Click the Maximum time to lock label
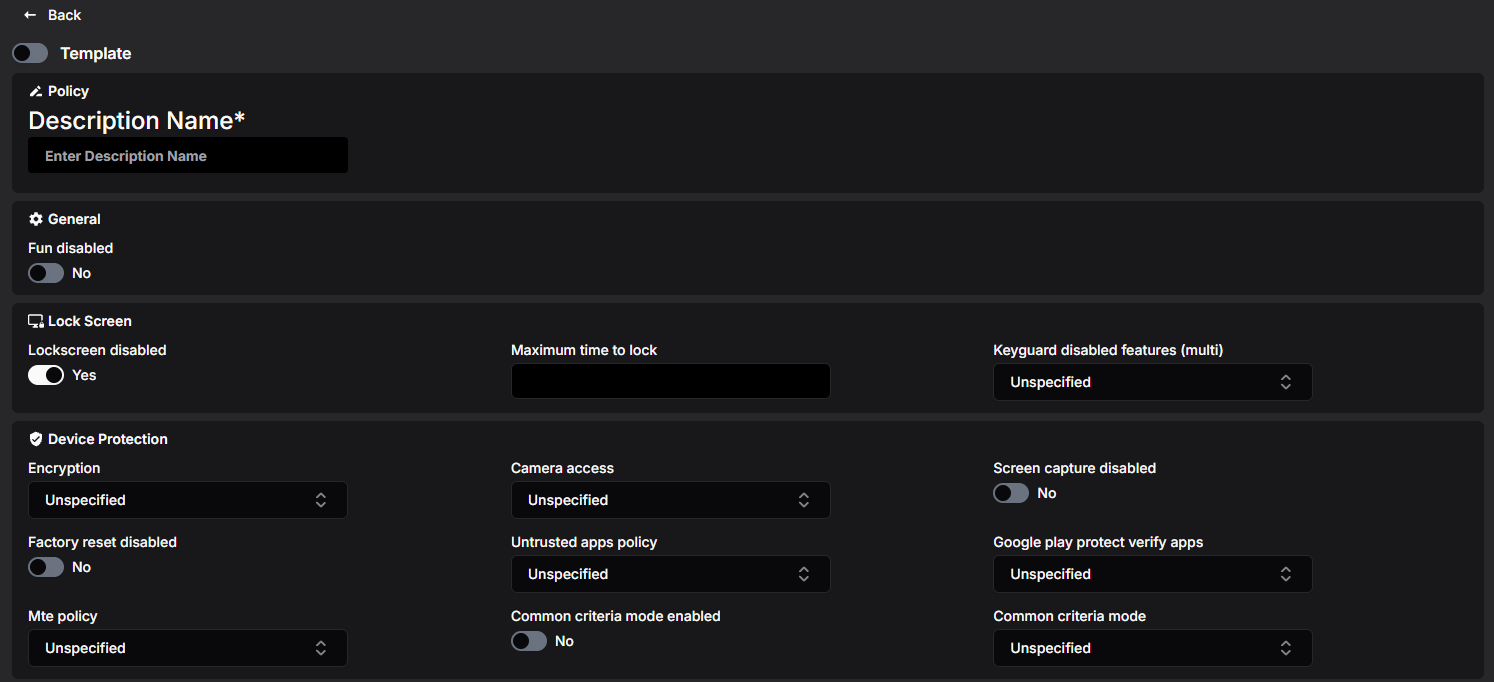The image size is (1494, 682). 584,350
